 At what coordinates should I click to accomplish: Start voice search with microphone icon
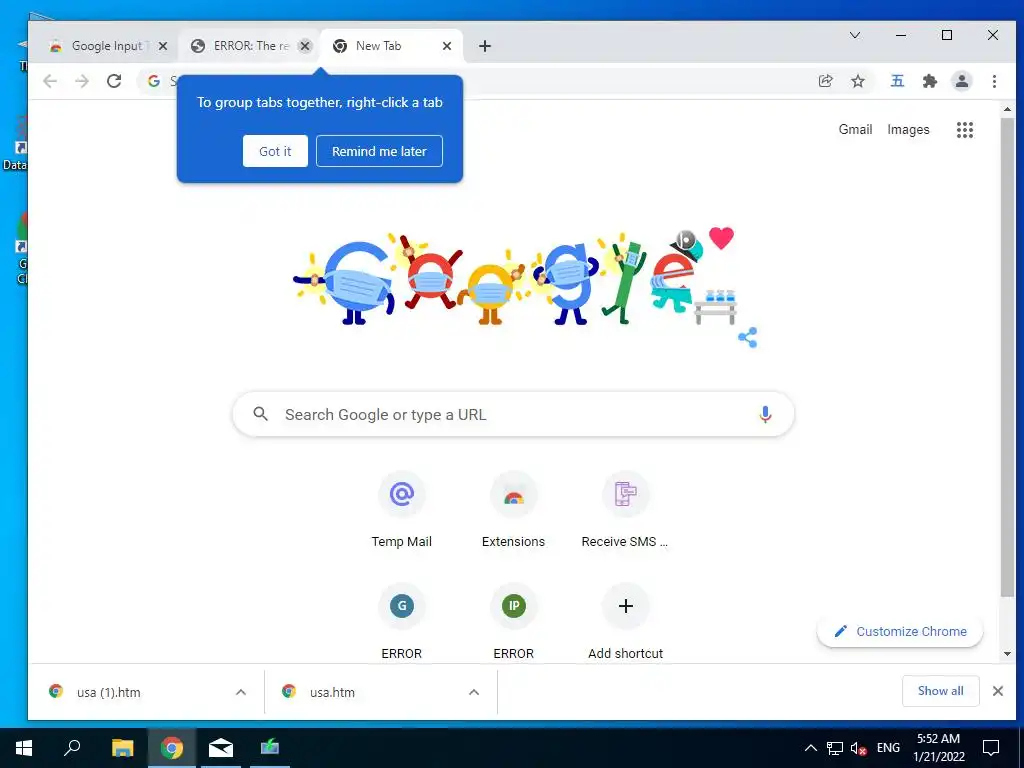coord(765,414)
